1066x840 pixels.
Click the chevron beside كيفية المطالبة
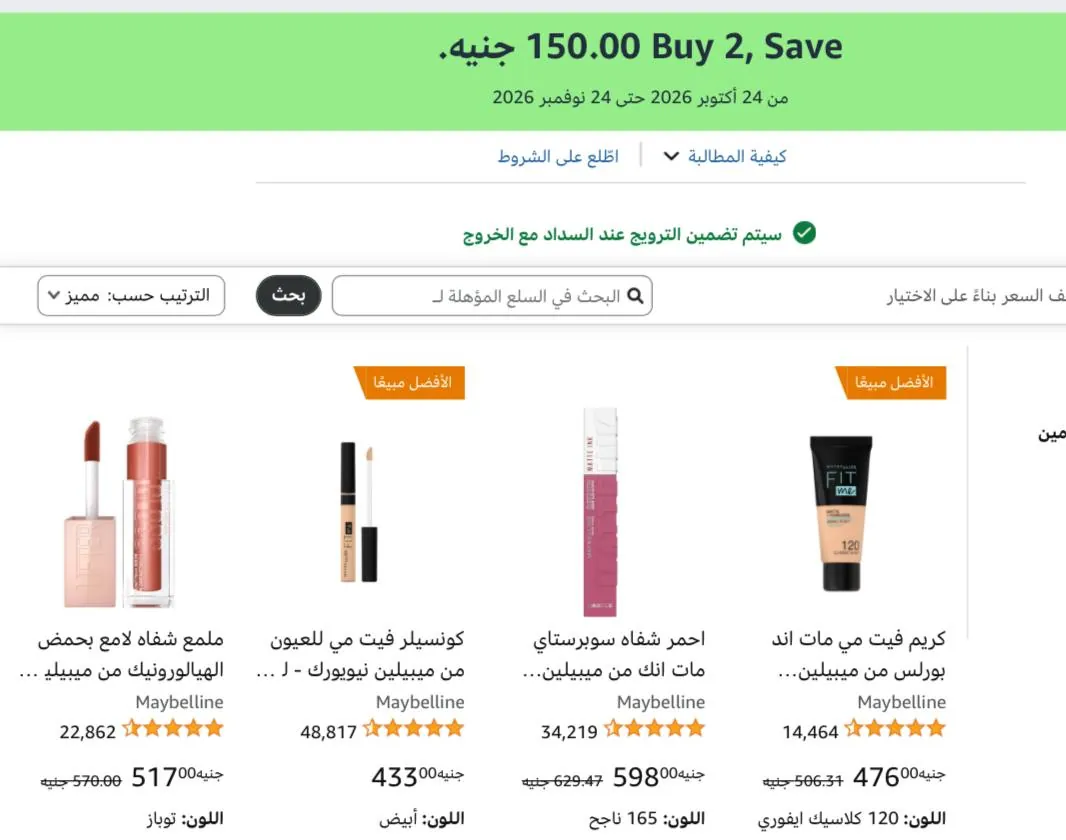671,156
